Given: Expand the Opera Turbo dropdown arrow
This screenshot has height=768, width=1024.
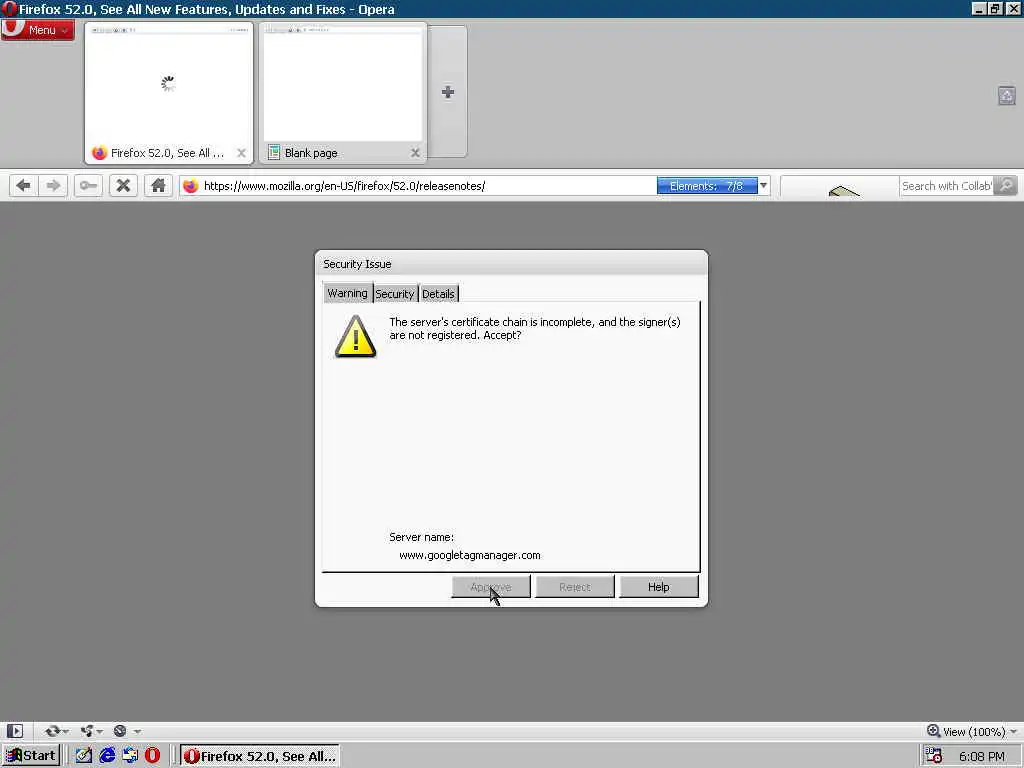Looking at the screenshot, I should (x=137, y=731).
